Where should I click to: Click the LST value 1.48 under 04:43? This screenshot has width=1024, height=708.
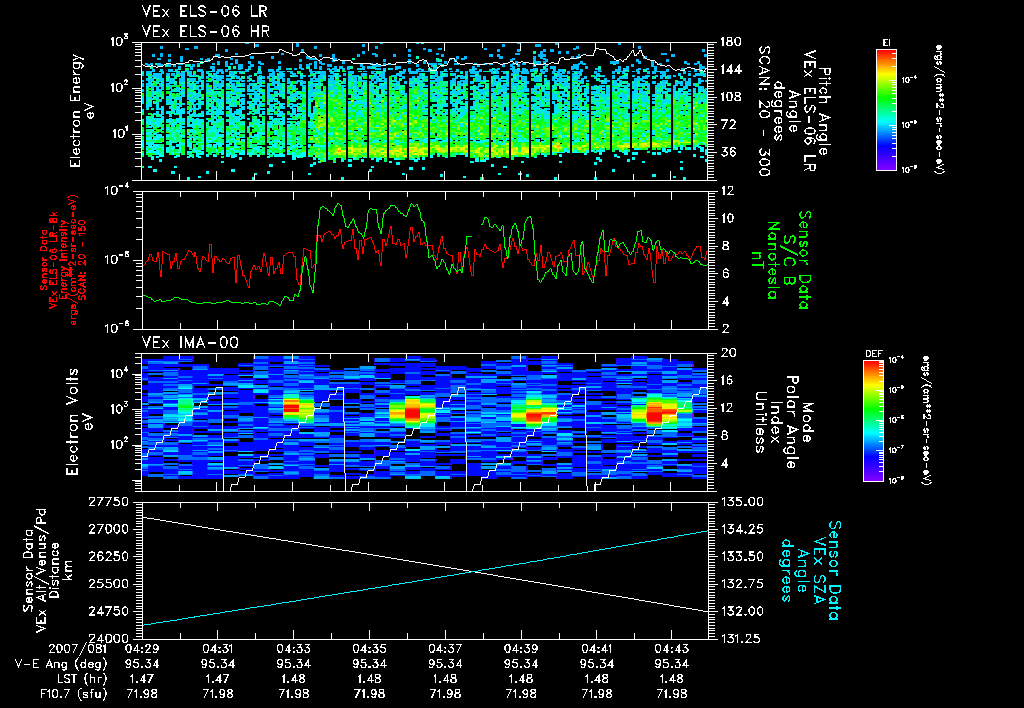pyautogui.click(x=672, y=679)
